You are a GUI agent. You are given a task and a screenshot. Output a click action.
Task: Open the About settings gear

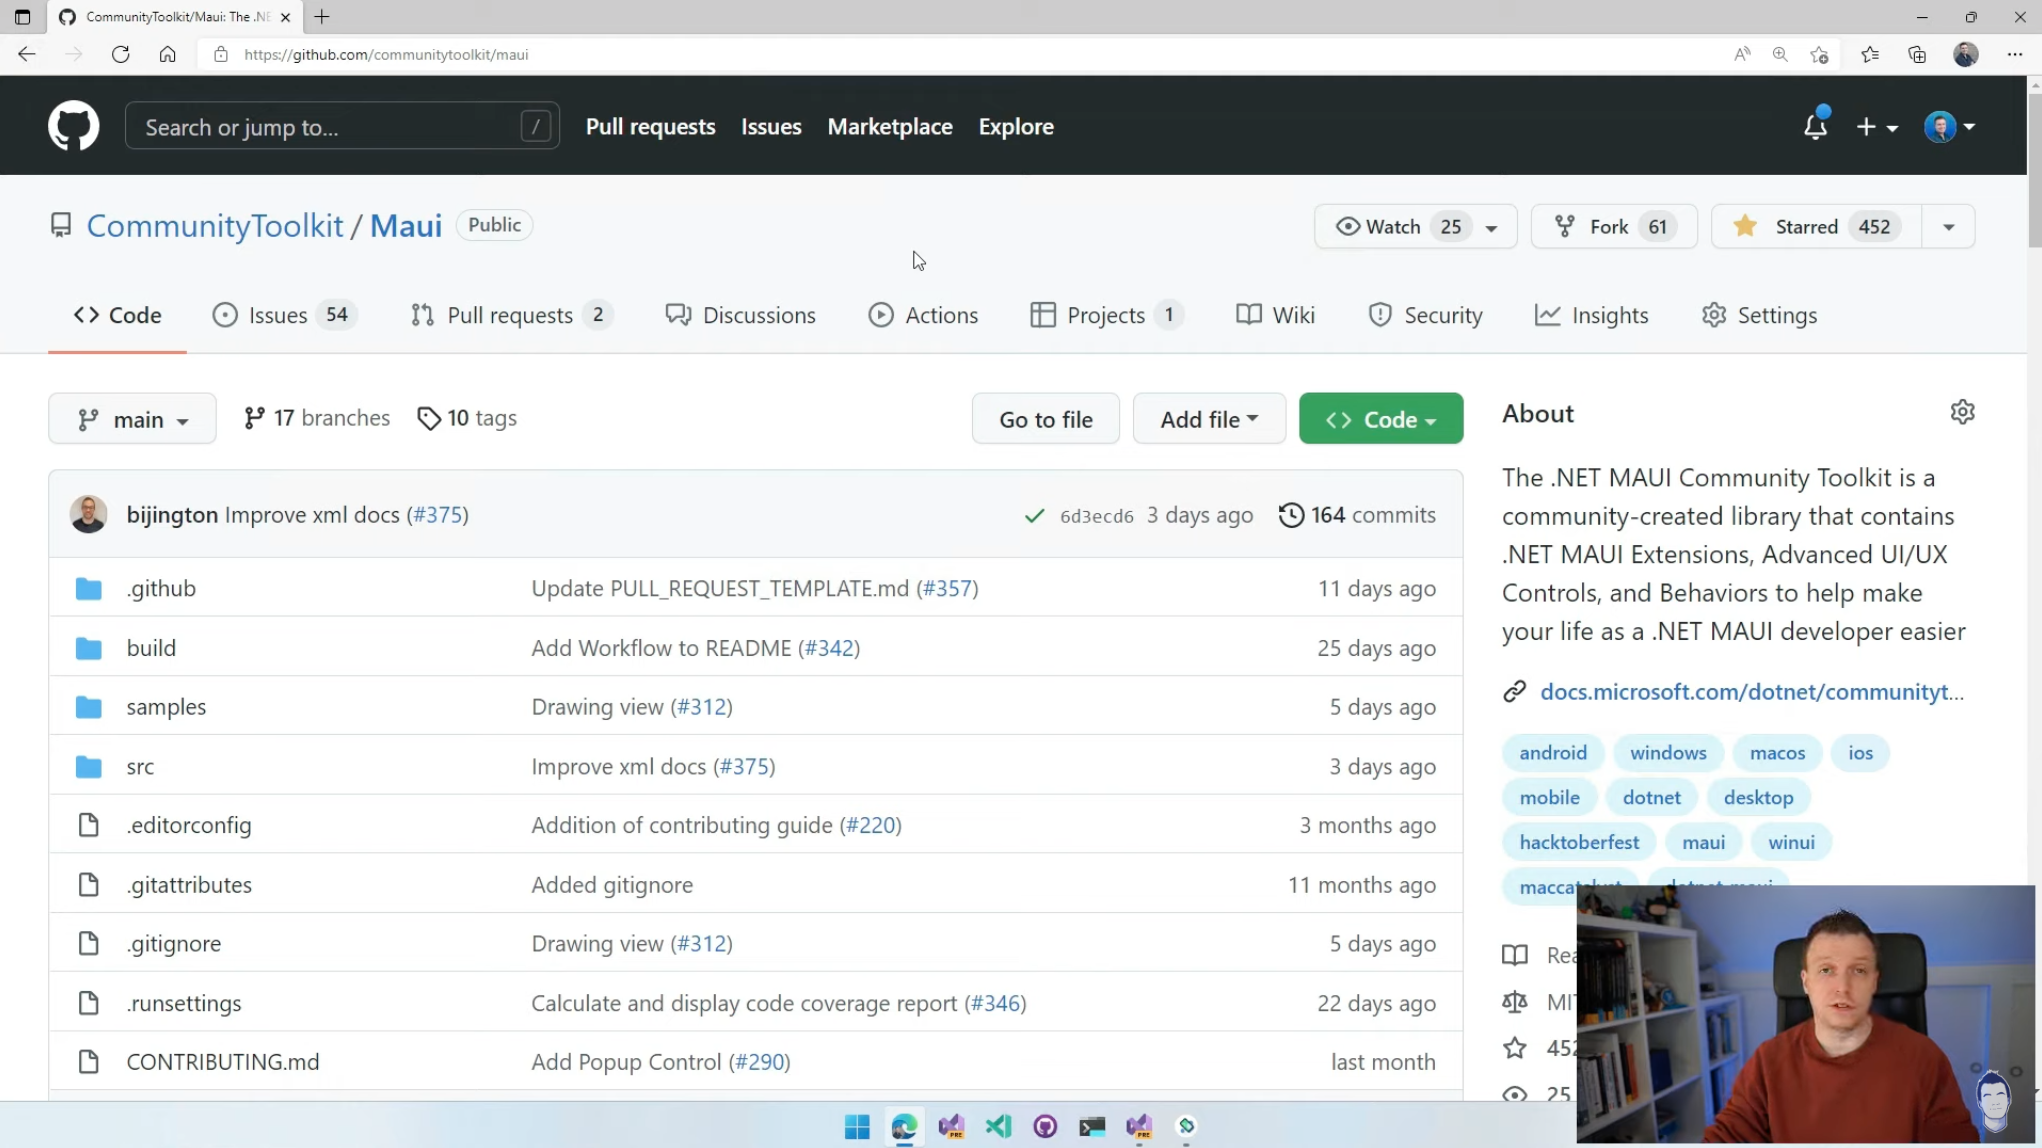coord(1962,412)
